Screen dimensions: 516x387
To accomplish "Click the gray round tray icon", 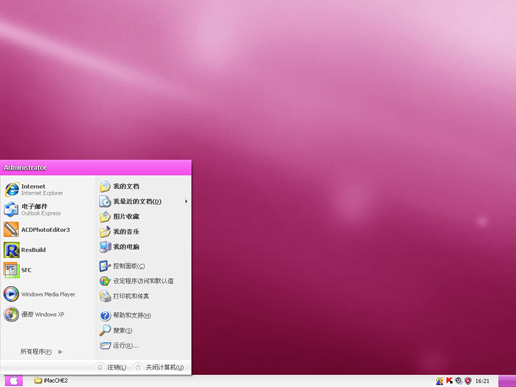I will tap(459, 380).
